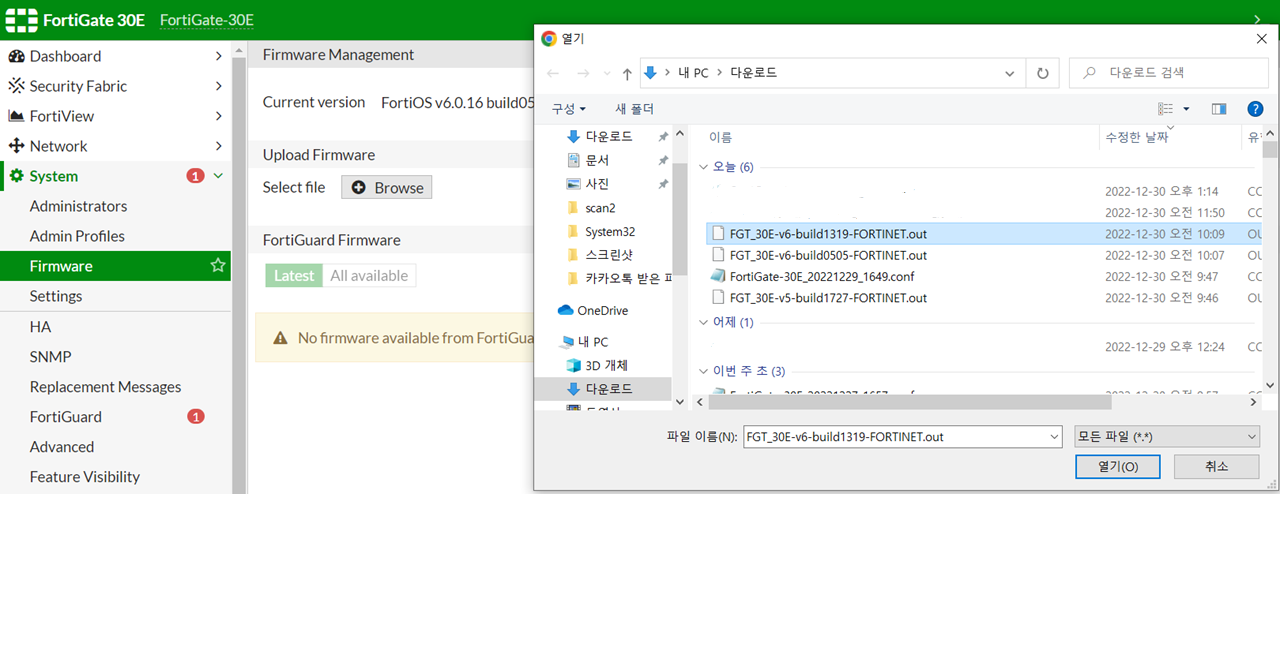Collapse the 이번 주 초 (3) group

pos(703,371)
